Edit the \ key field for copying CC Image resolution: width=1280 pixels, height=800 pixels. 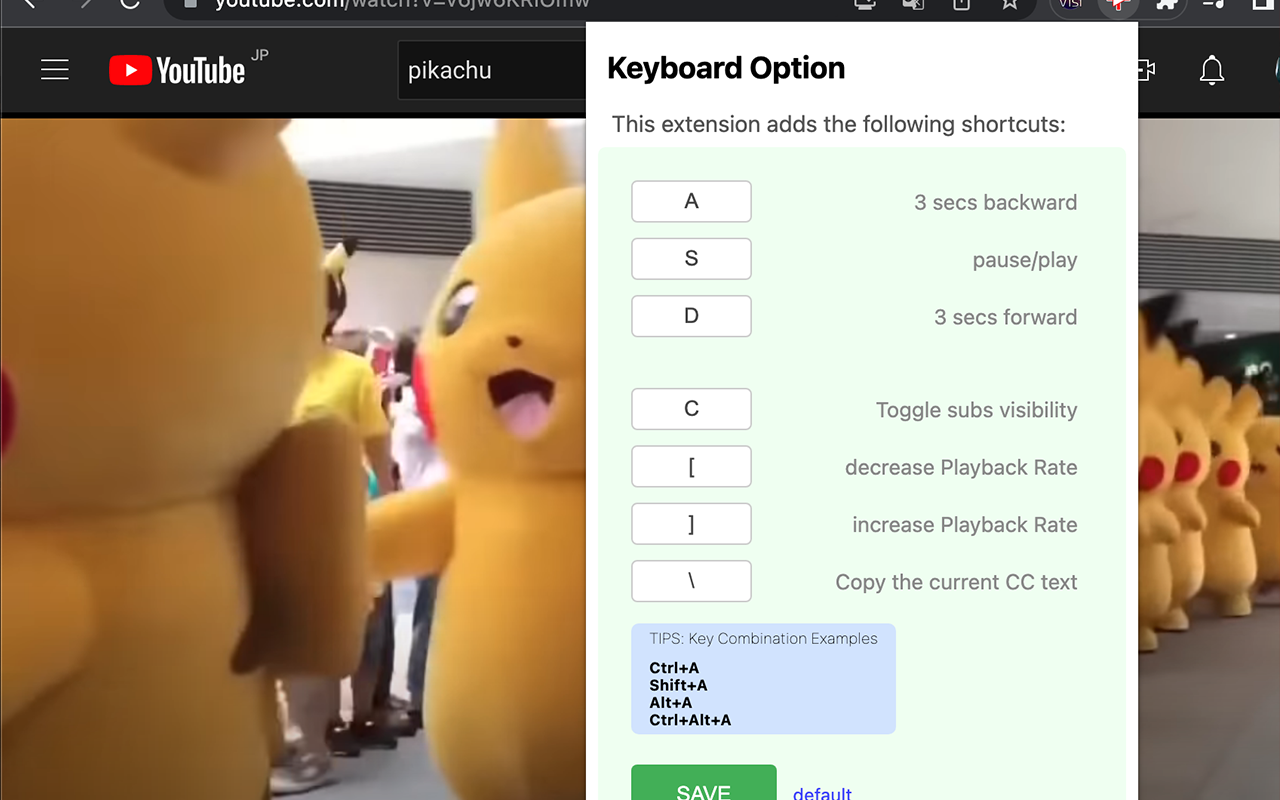(691, 581)
